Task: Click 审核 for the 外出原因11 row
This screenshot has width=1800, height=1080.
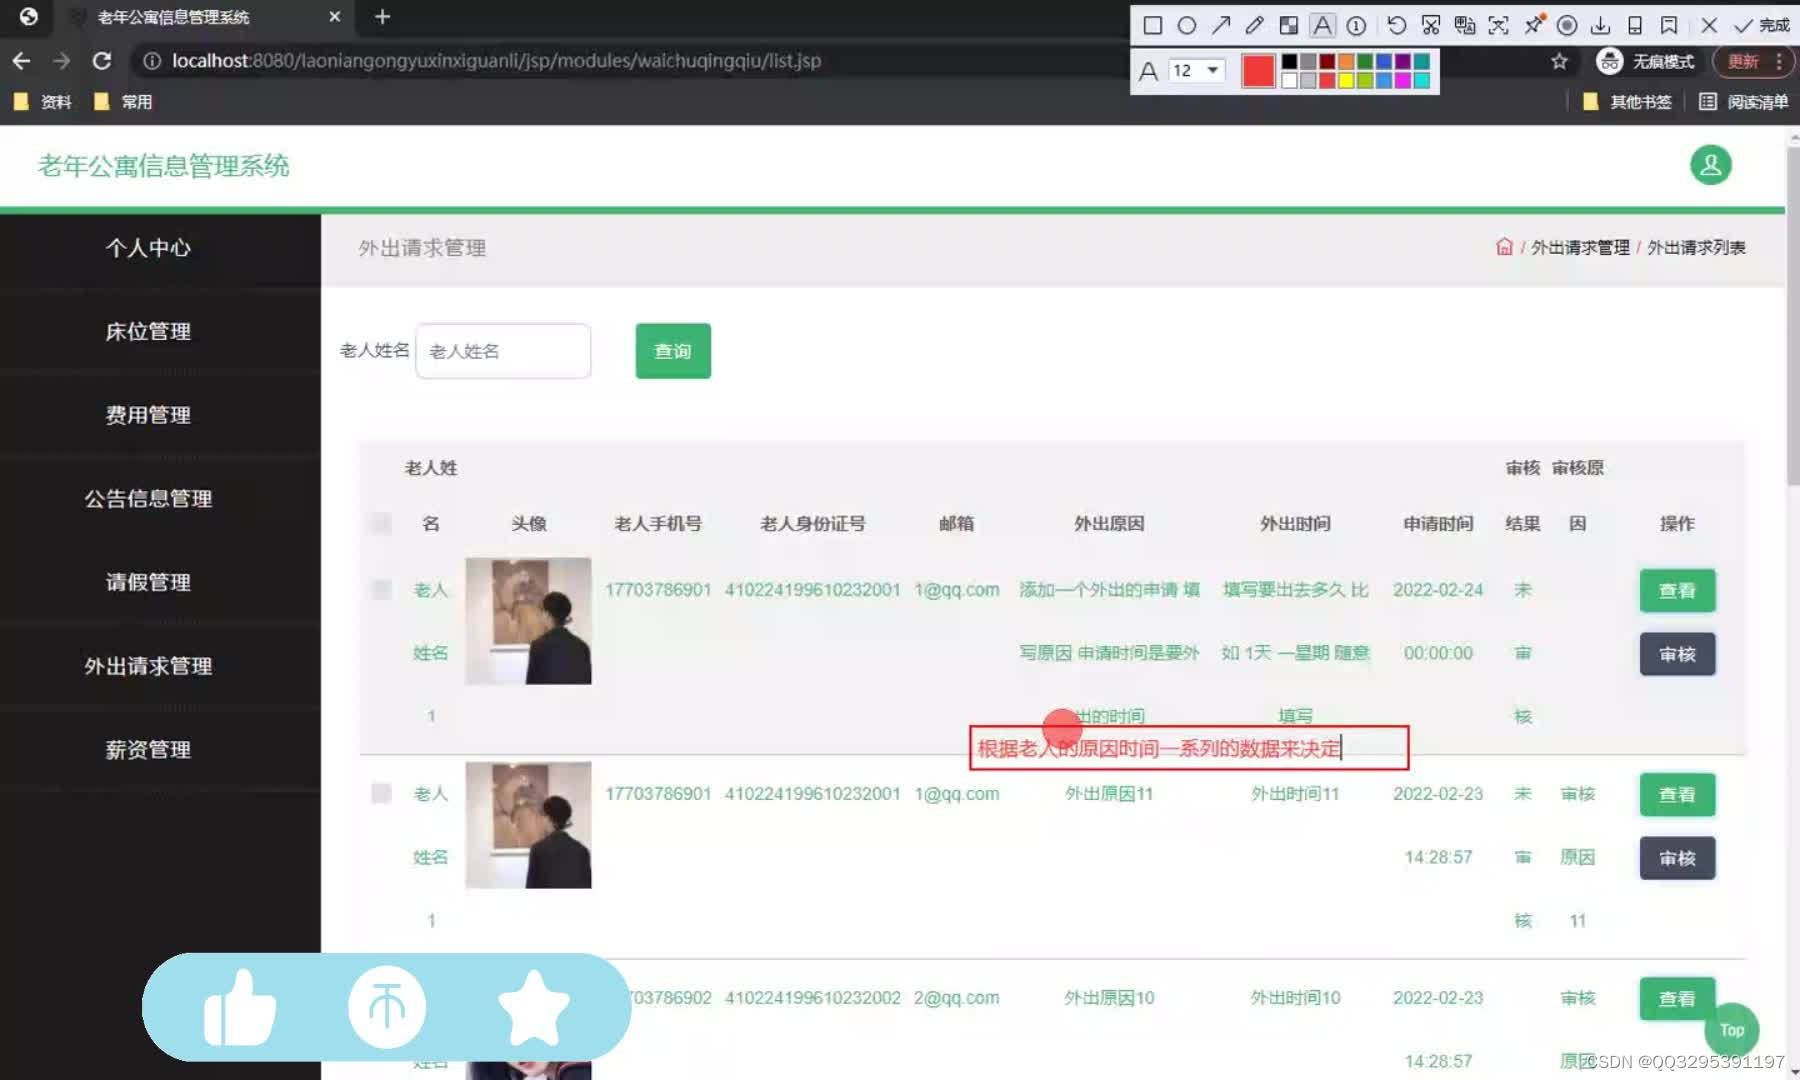Action: [x=1677, y=858]
